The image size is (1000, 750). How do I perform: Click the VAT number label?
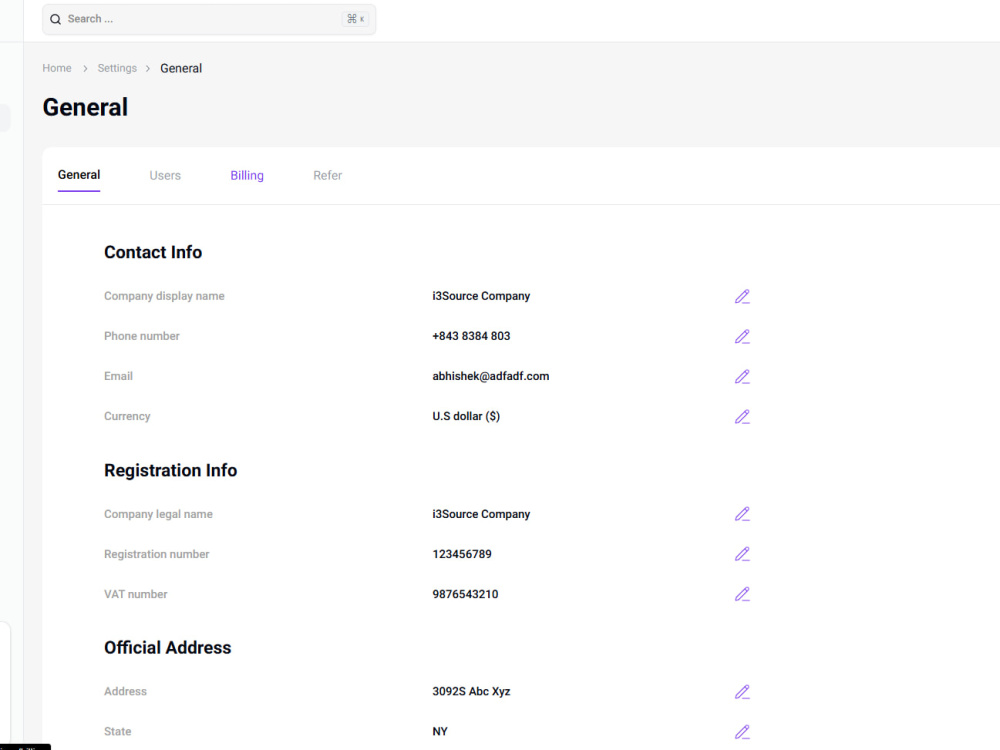pyautogui.click(x=135, y=594)
